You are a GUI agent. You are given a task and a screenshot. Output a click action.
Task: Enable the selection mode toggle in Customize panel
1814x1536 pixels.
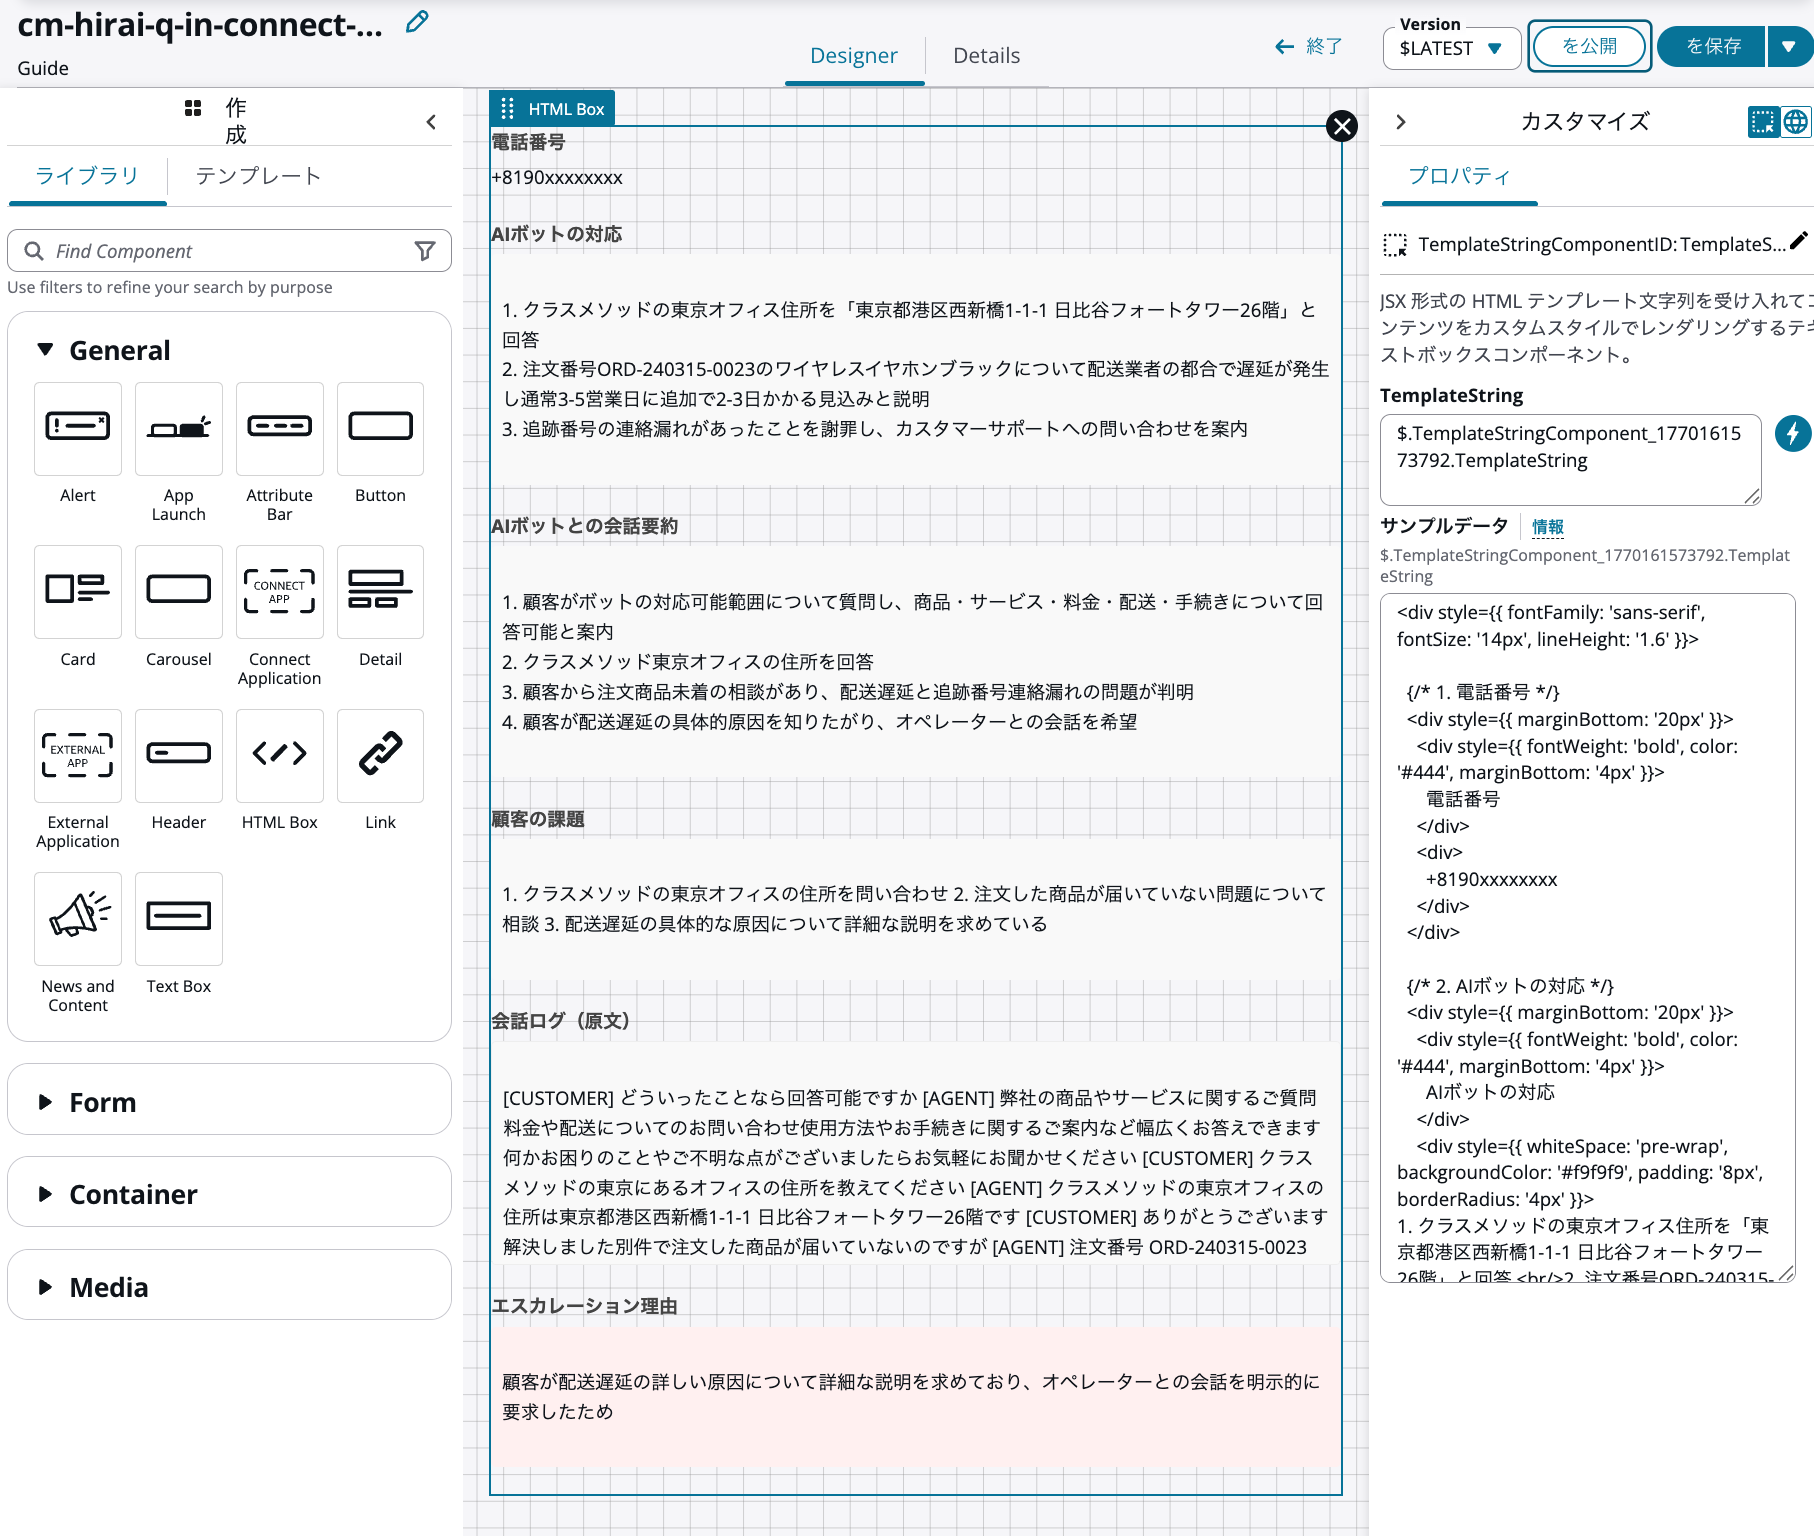coord(1757,121)
